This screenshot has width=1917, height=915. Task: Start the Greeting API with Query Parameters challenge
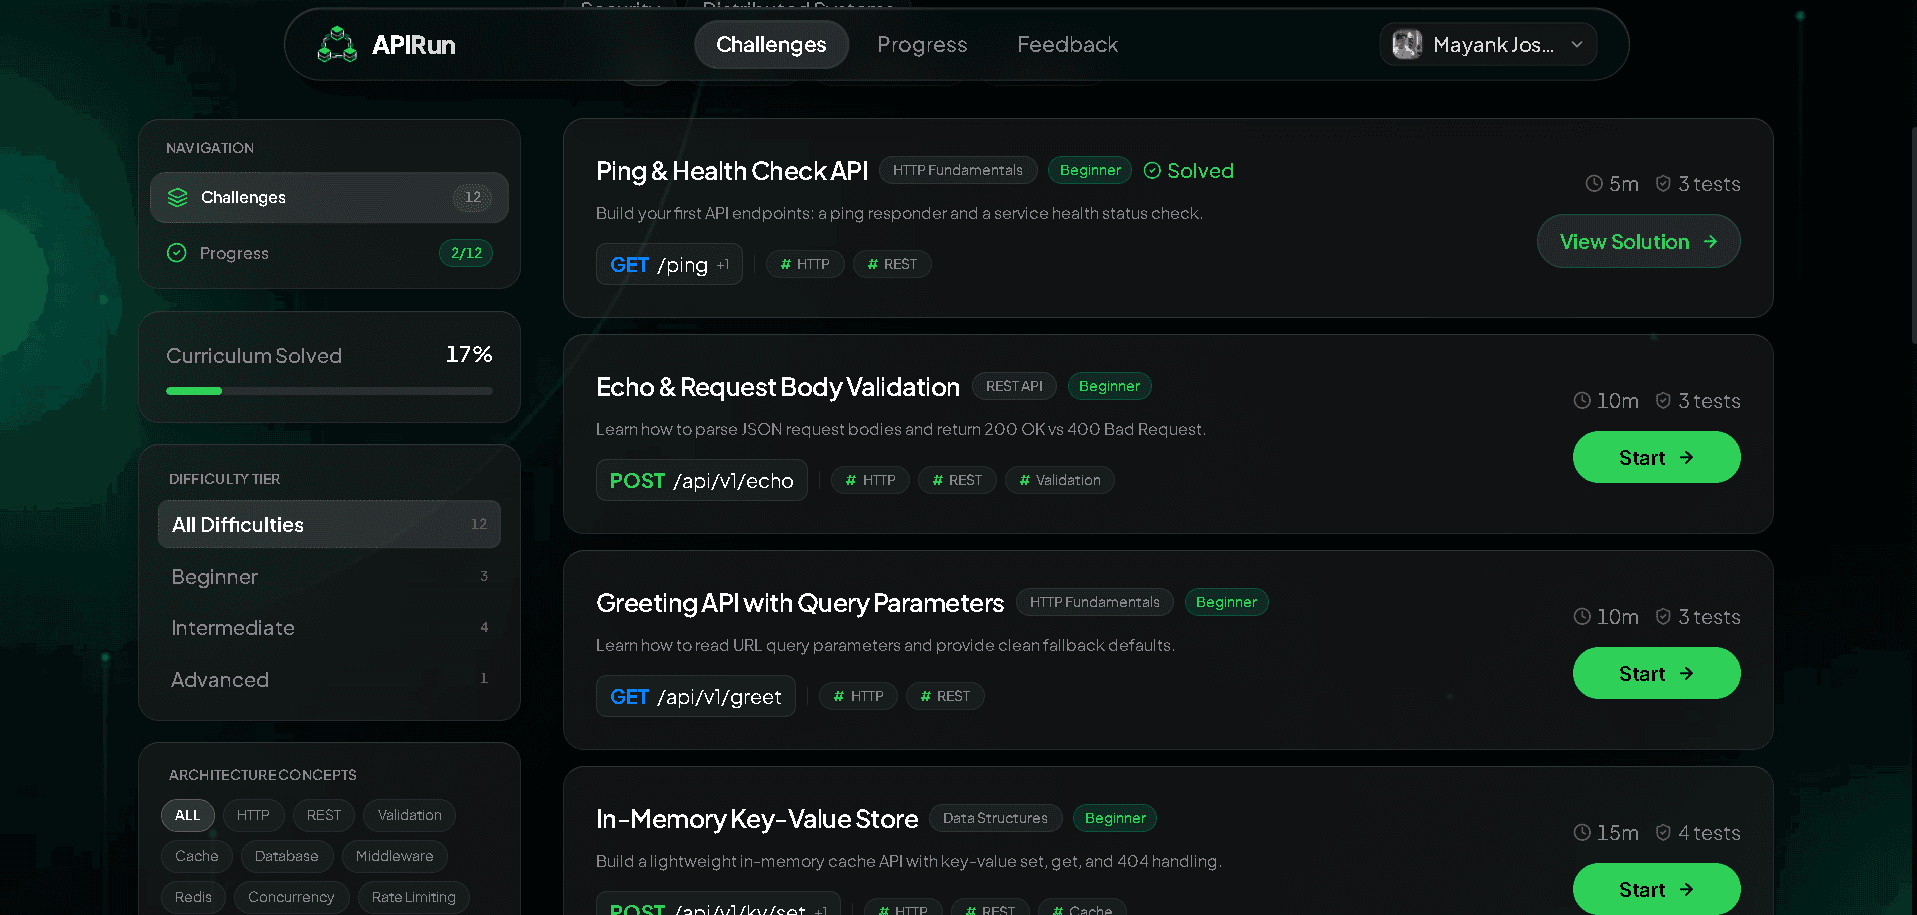coord(1656,673)
